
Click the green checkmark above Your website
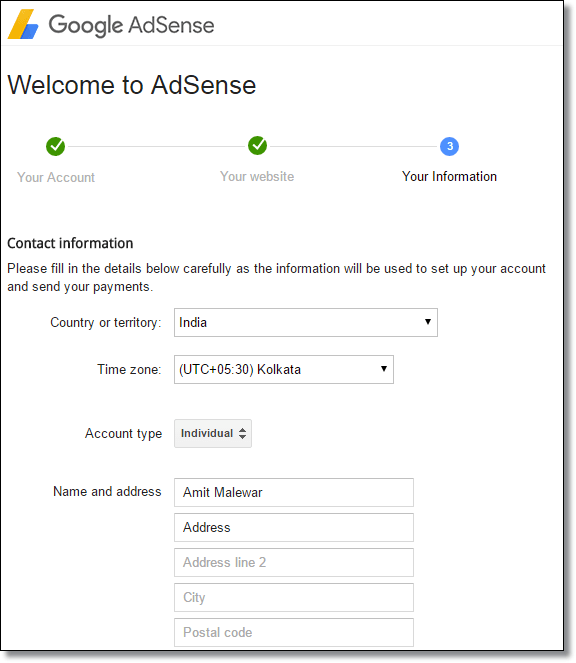point(258,145)
